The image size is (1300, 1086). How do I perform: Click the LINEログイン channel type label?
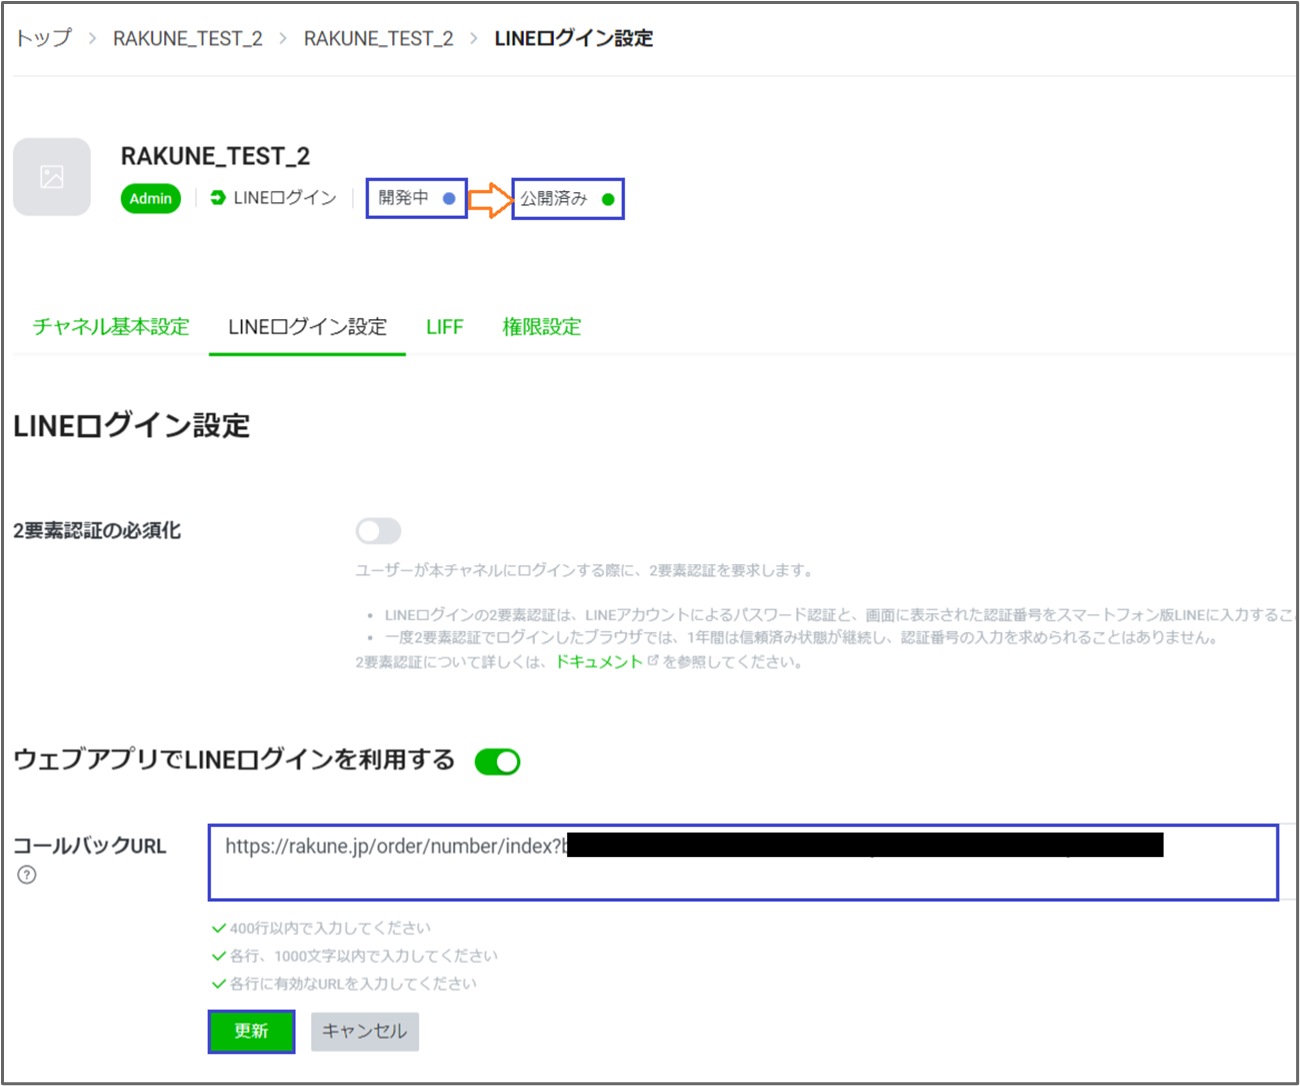(x=285, y=198)
